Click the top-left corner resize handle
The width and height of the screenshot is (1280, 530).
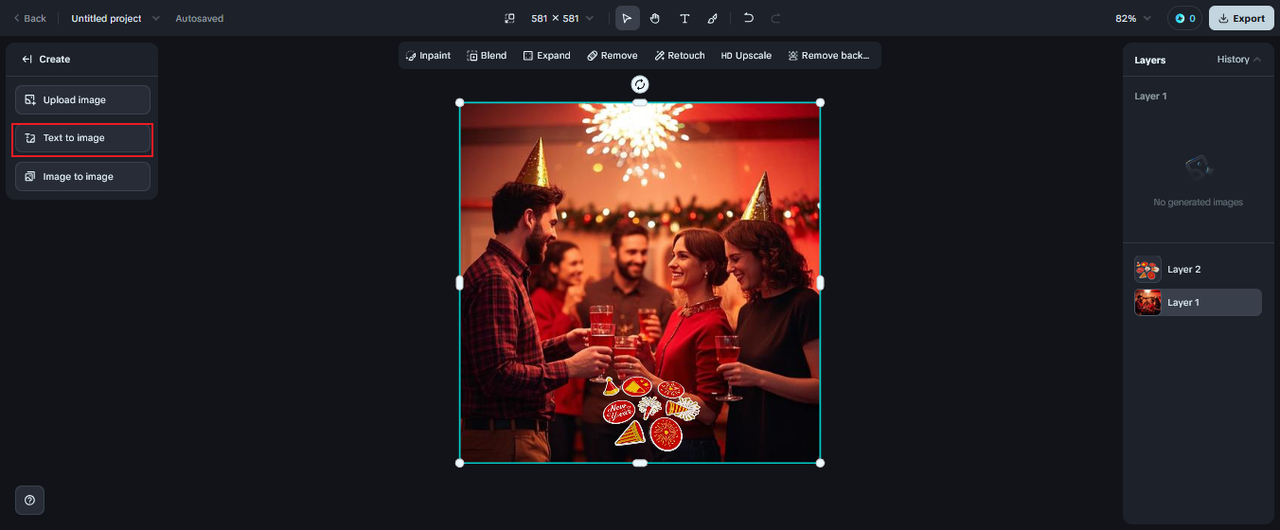click(460, 102)
